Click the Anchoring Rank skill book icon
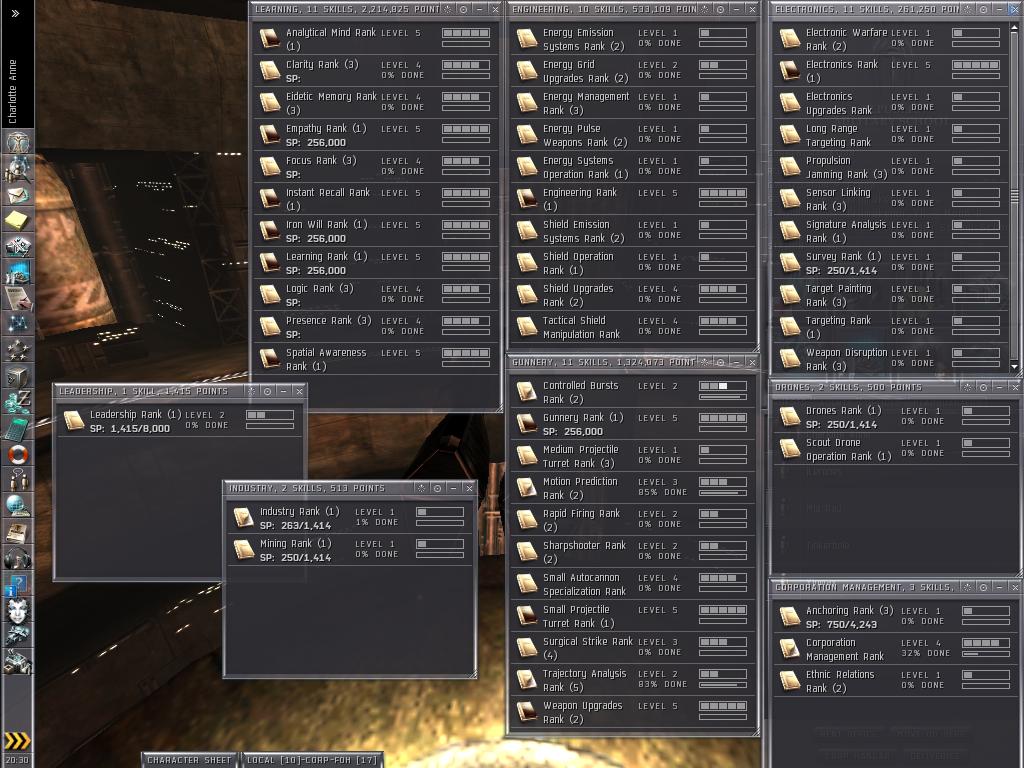Screen dimensions: 1024x768 pyautogui.click(x=790, y=617)
